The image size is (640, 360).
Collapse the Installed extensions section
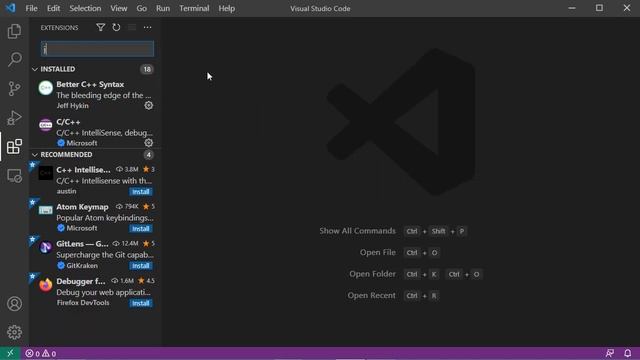tap(35, 69)
